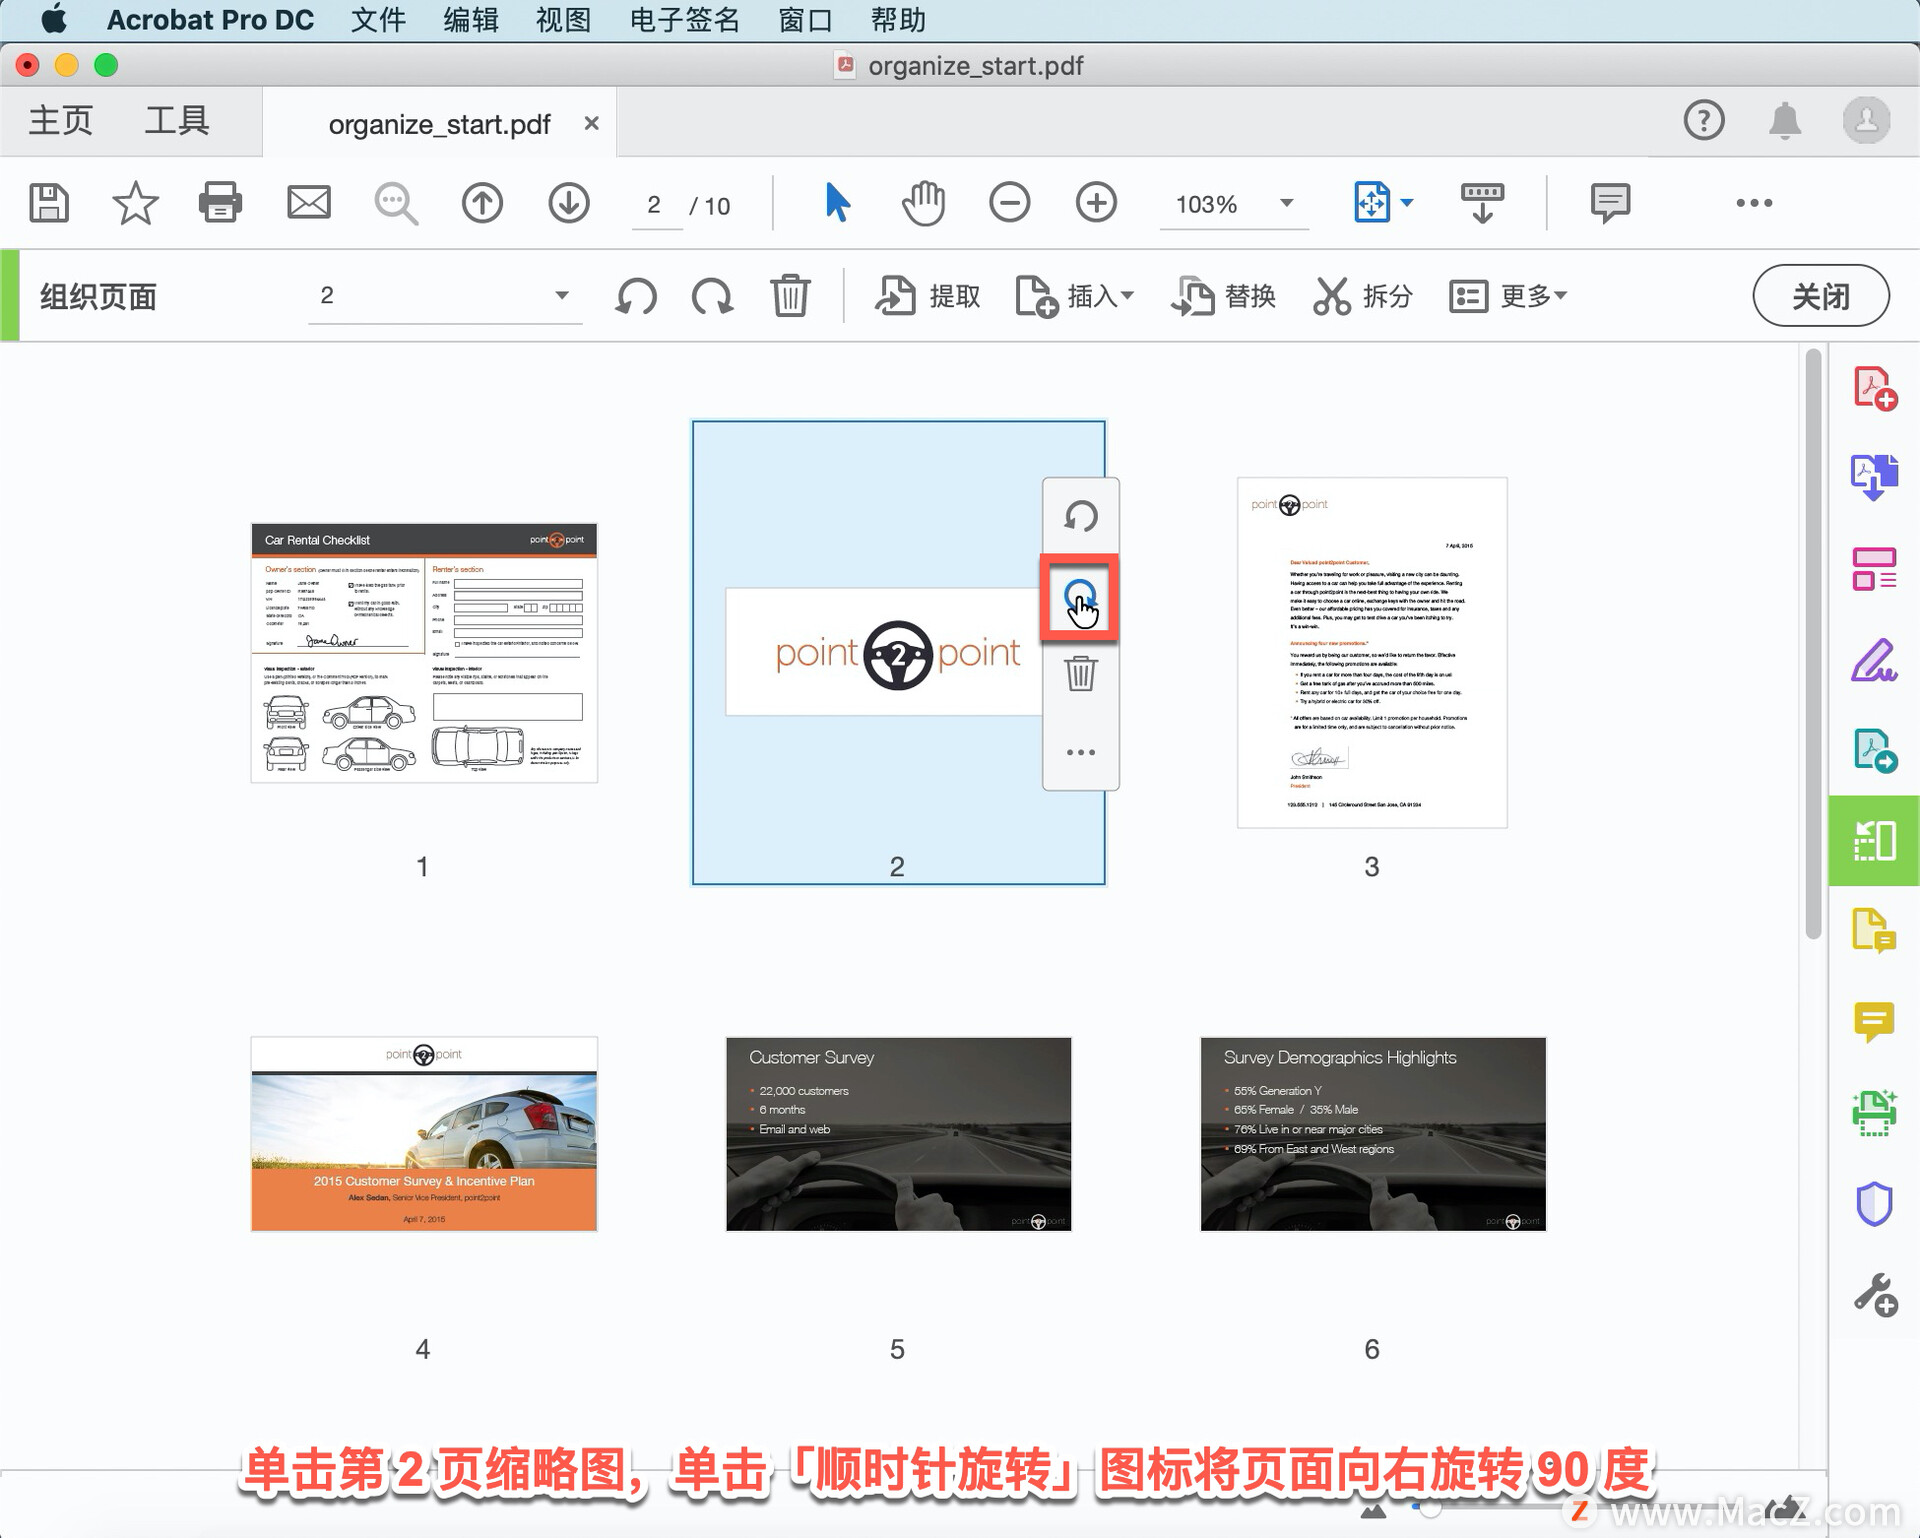Open the page range selector dropdown
The image size is (1920, 1538).
(561, 296)
